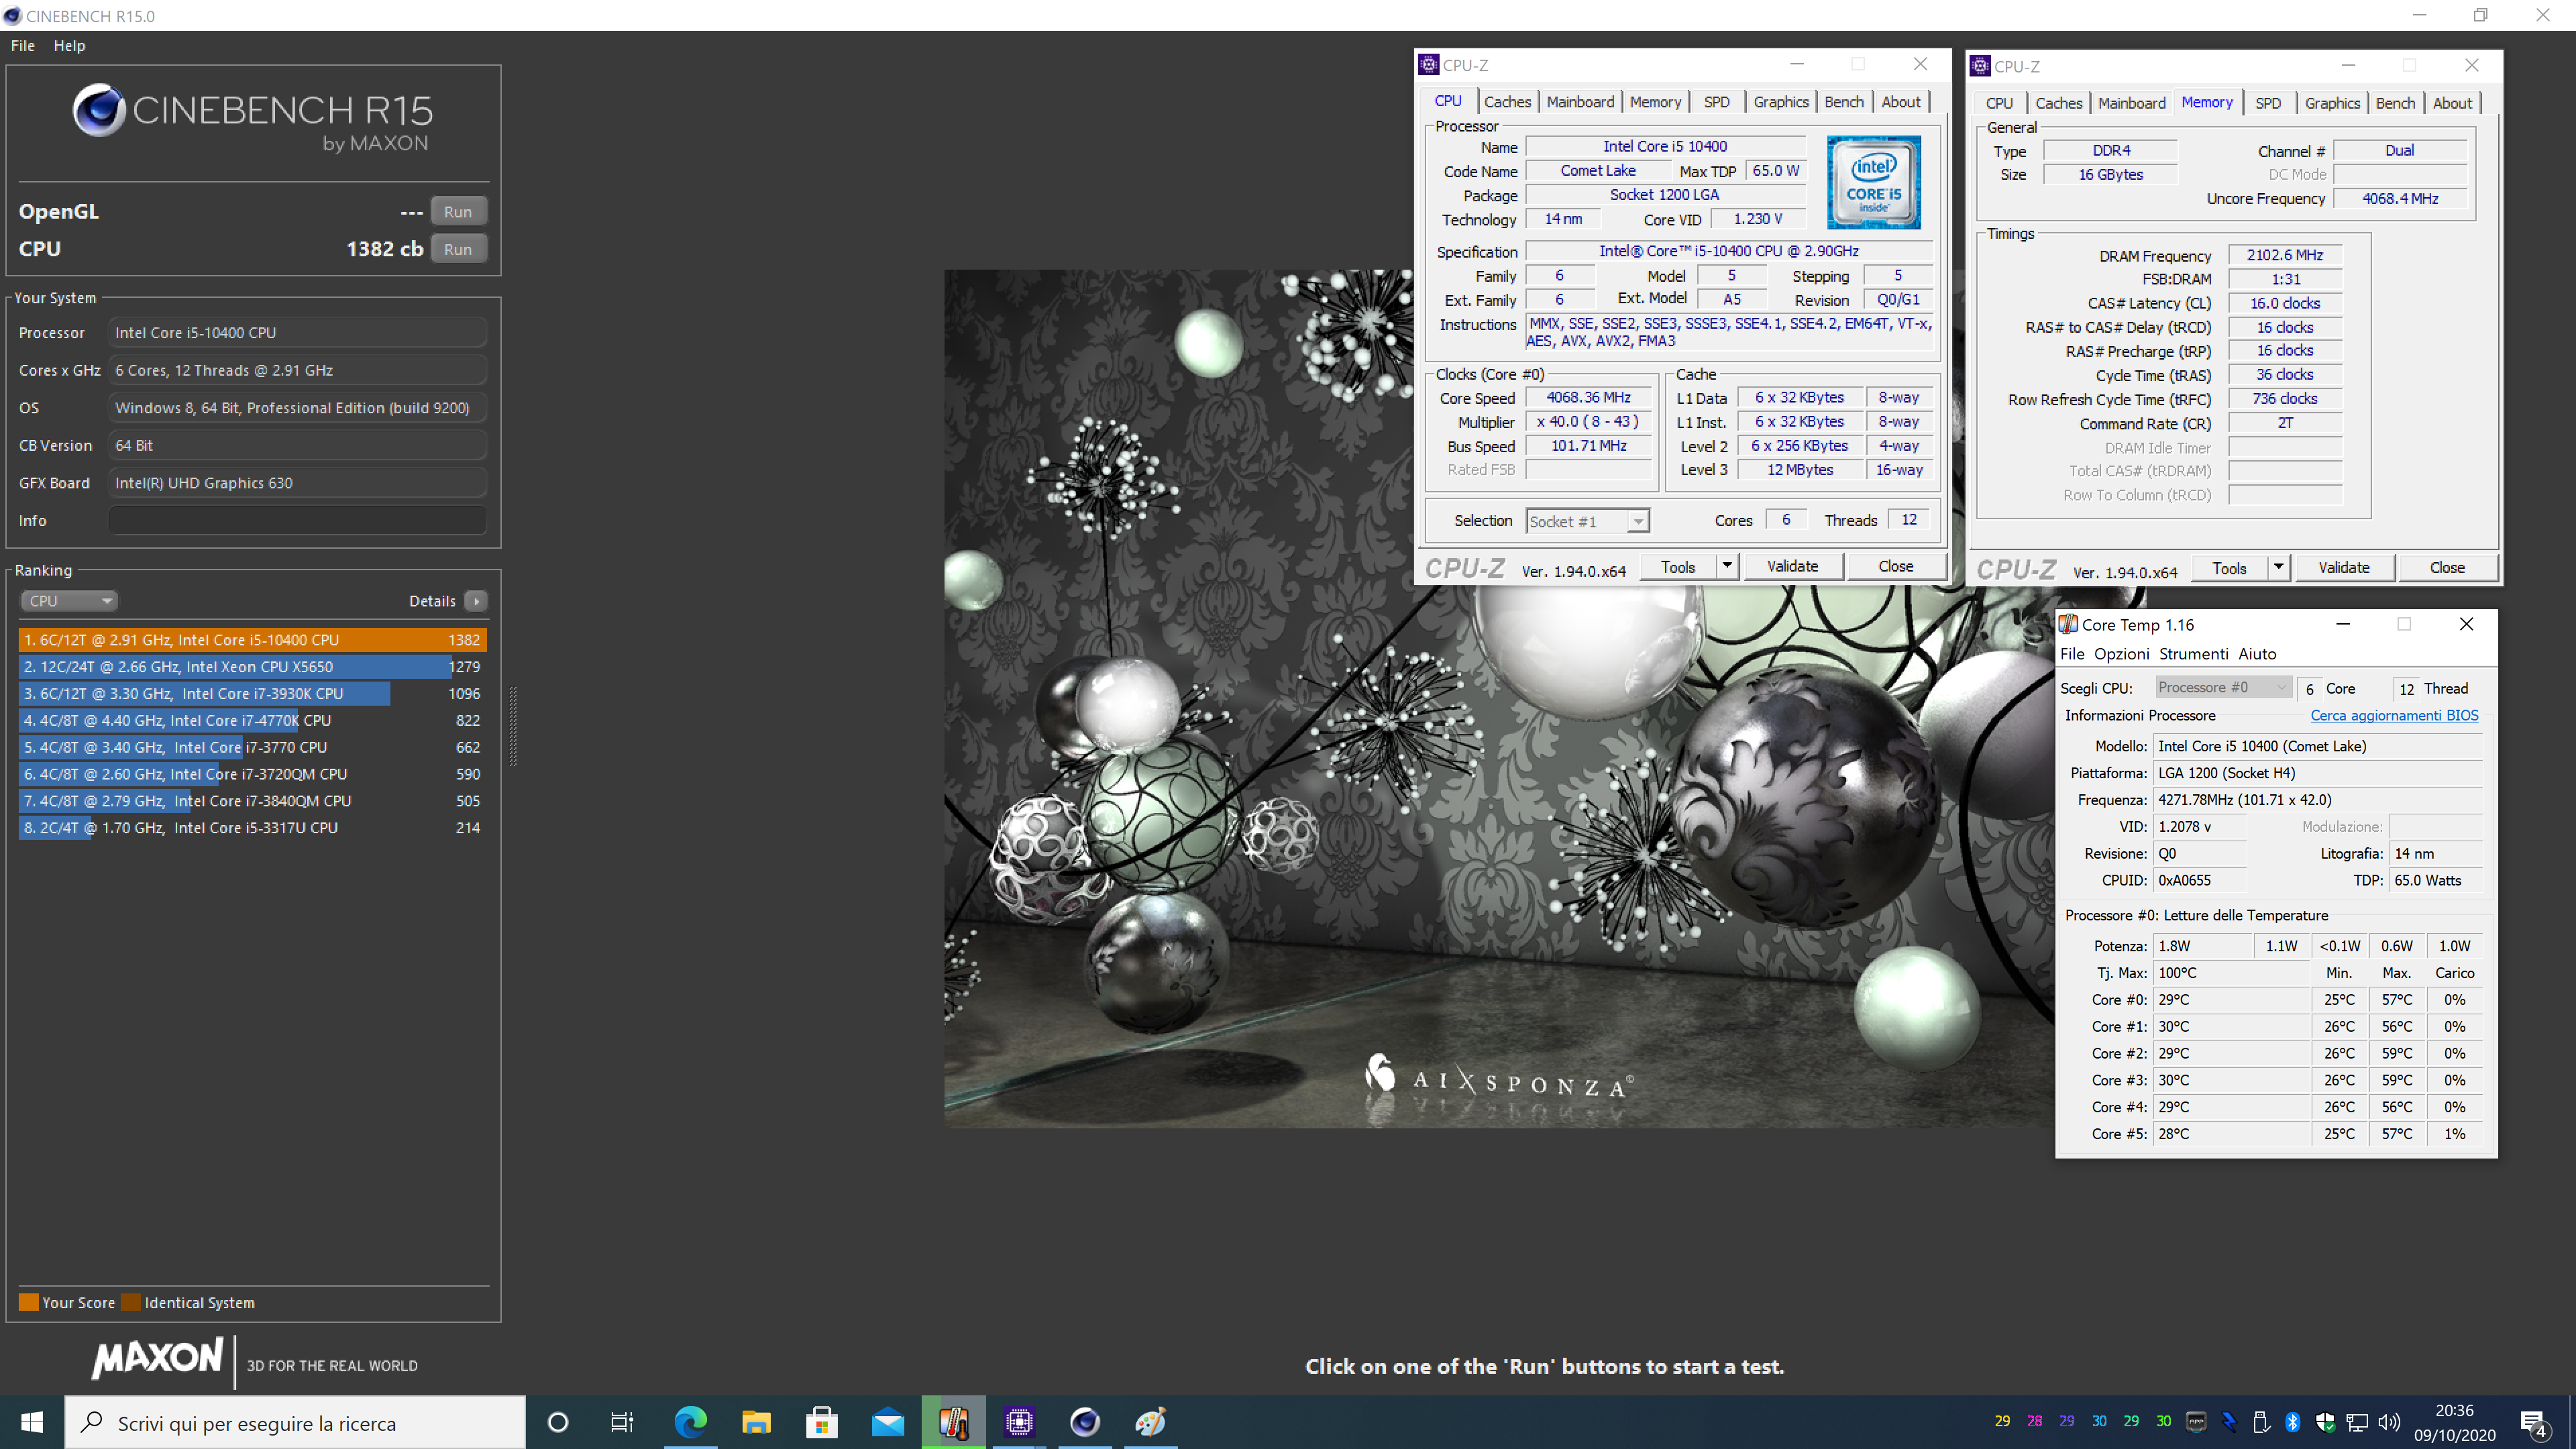Screen dimensions: 2576x1449
Task: Click Validate in the CPU tab CPU-Z window
Action: pyautogui.click(x=1792, y=566)
